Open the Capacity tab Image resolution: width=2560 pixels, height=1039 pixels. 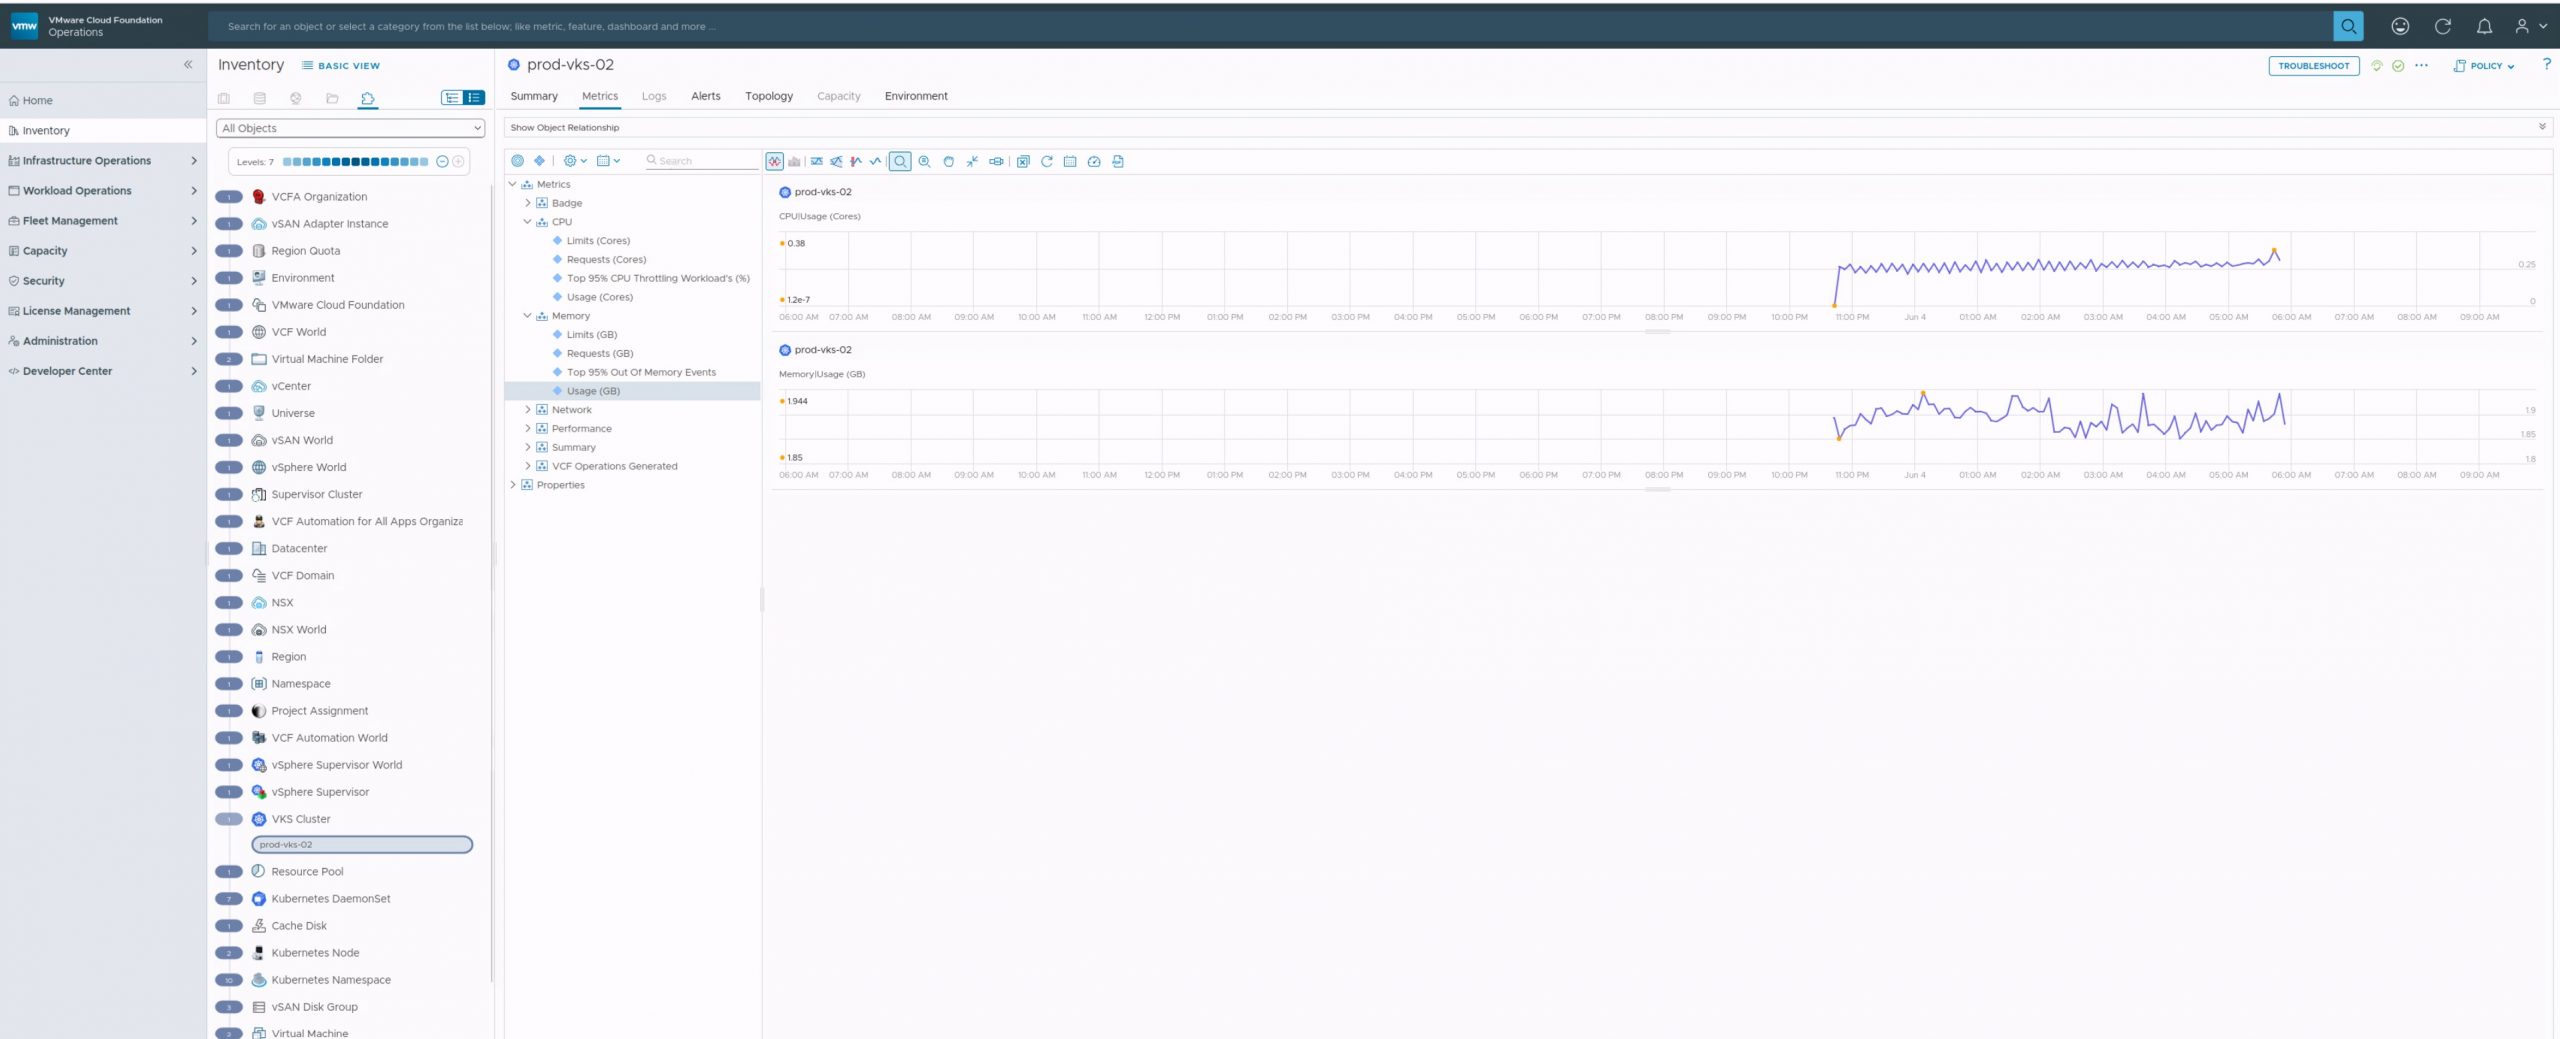pos(839,96)
